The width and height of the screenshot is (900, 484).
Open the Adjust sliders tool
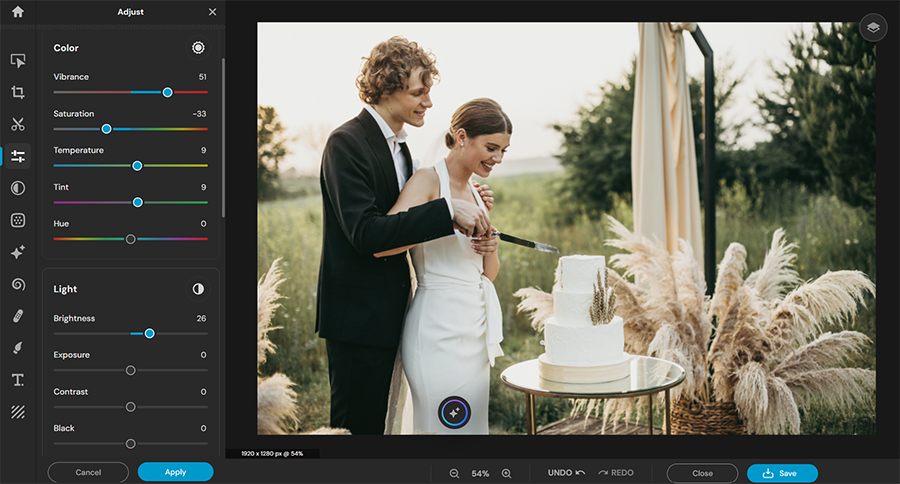pyautogui.click(x=18, y=156)
